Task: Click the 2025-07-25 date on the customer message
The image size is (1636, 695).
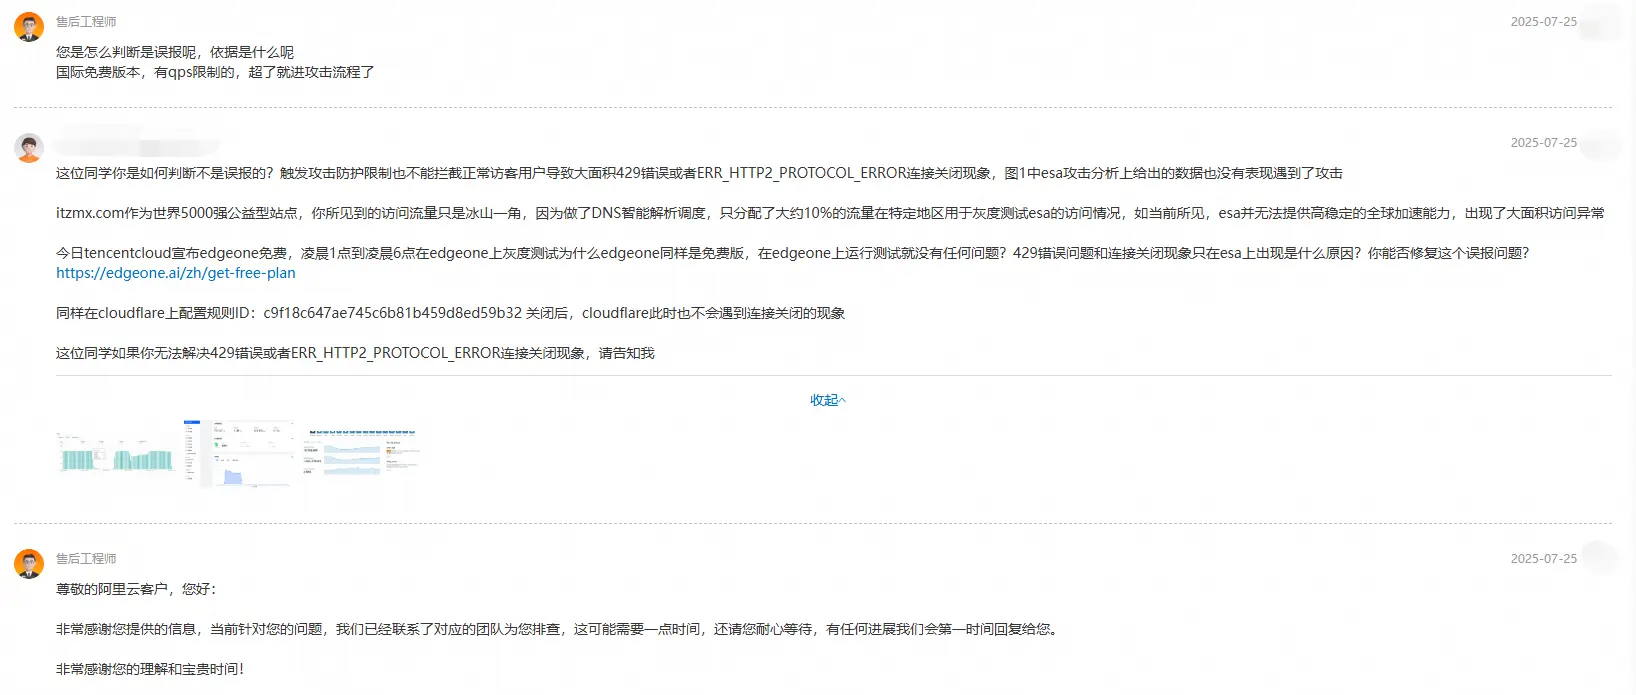Action: [x=1543, y=143]
